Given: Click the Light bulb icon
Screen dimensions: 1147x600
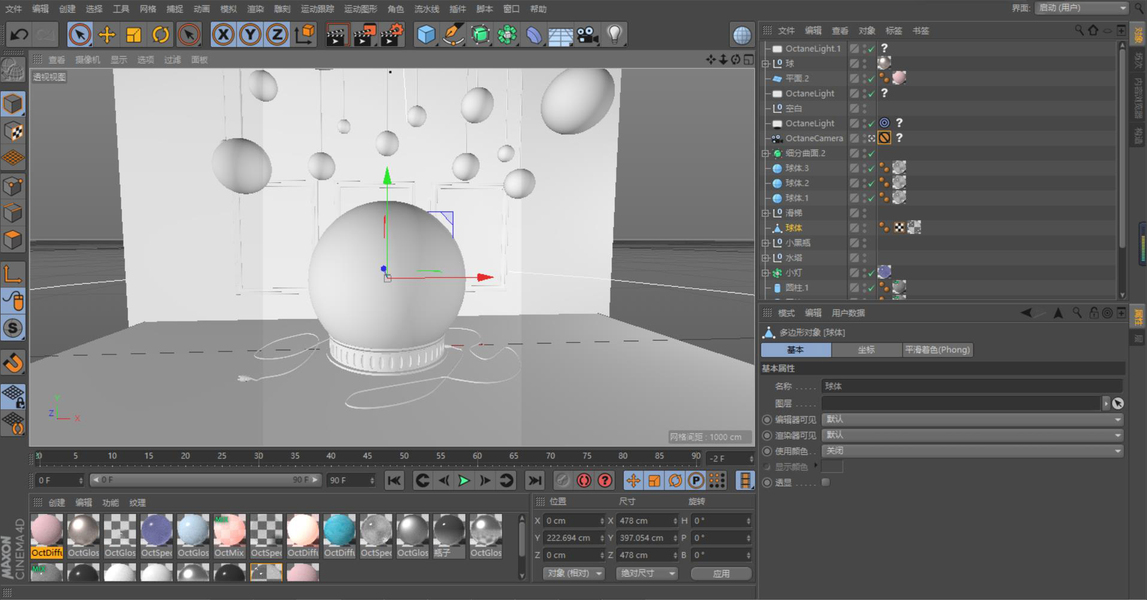Looking at the screenshot, I should [x=614, y=34].
